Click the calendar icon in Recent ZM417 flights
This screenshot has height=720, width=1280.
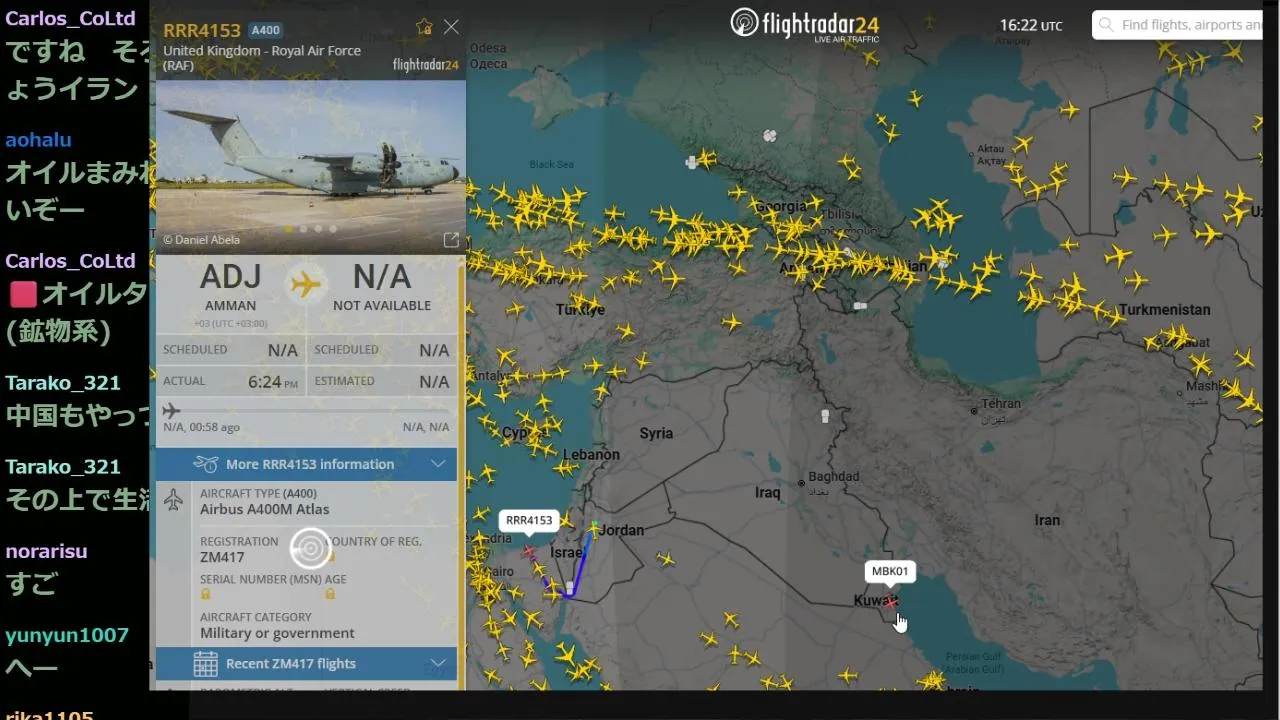click(206, 663)
